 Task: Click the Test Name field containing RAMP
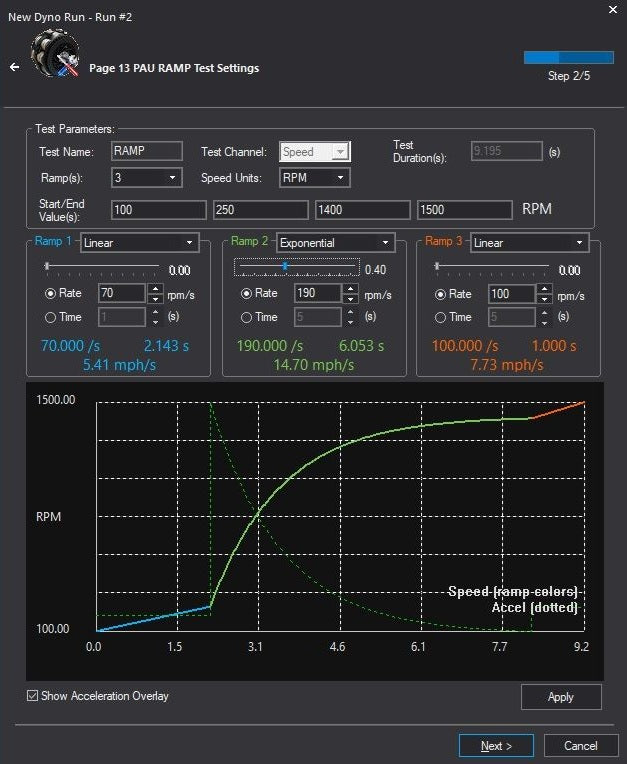[147, 151]
